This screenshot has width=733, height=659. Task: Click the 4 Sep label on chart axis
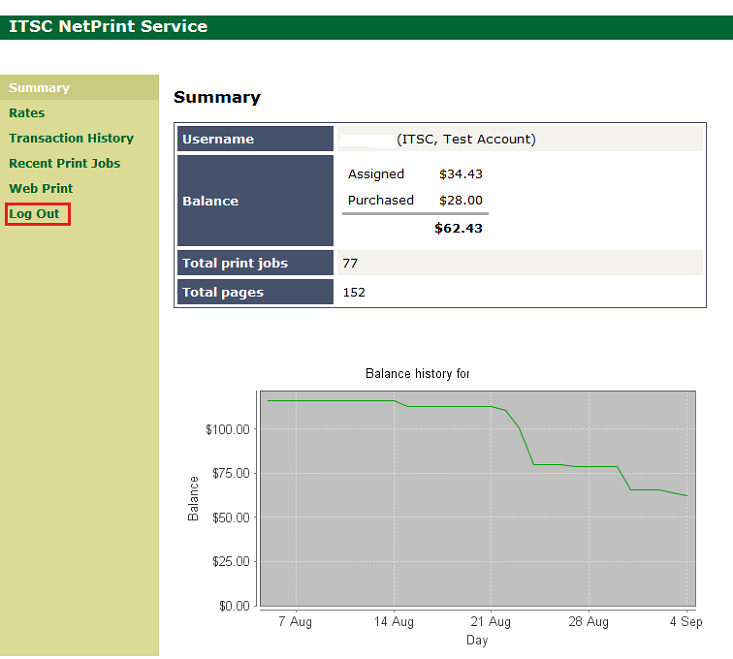pos(686,622)
